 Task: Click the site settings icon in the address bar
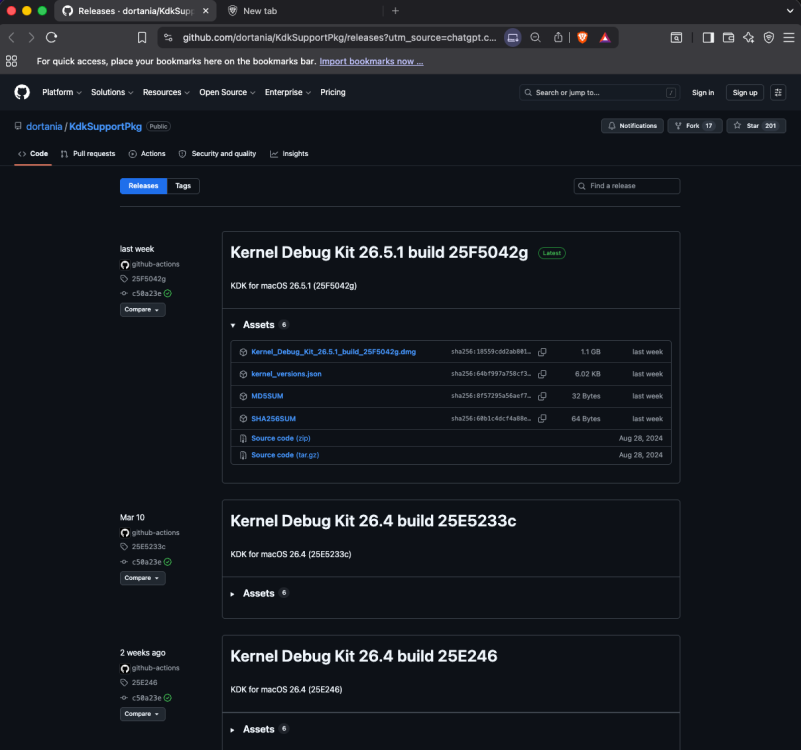coord(168,37)
